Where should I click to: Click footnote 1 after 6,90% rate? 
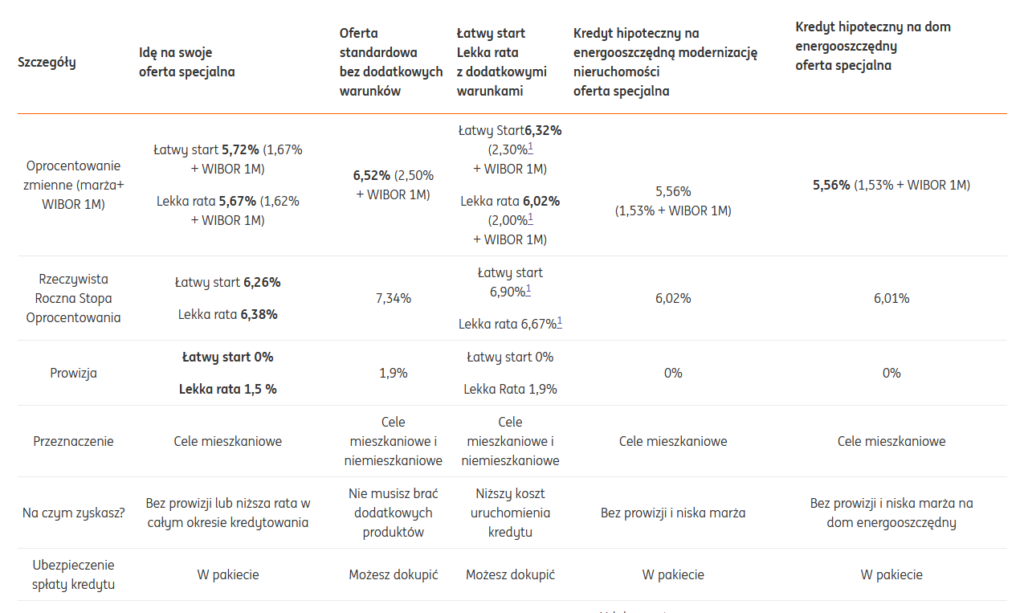[x=528, y=289]
